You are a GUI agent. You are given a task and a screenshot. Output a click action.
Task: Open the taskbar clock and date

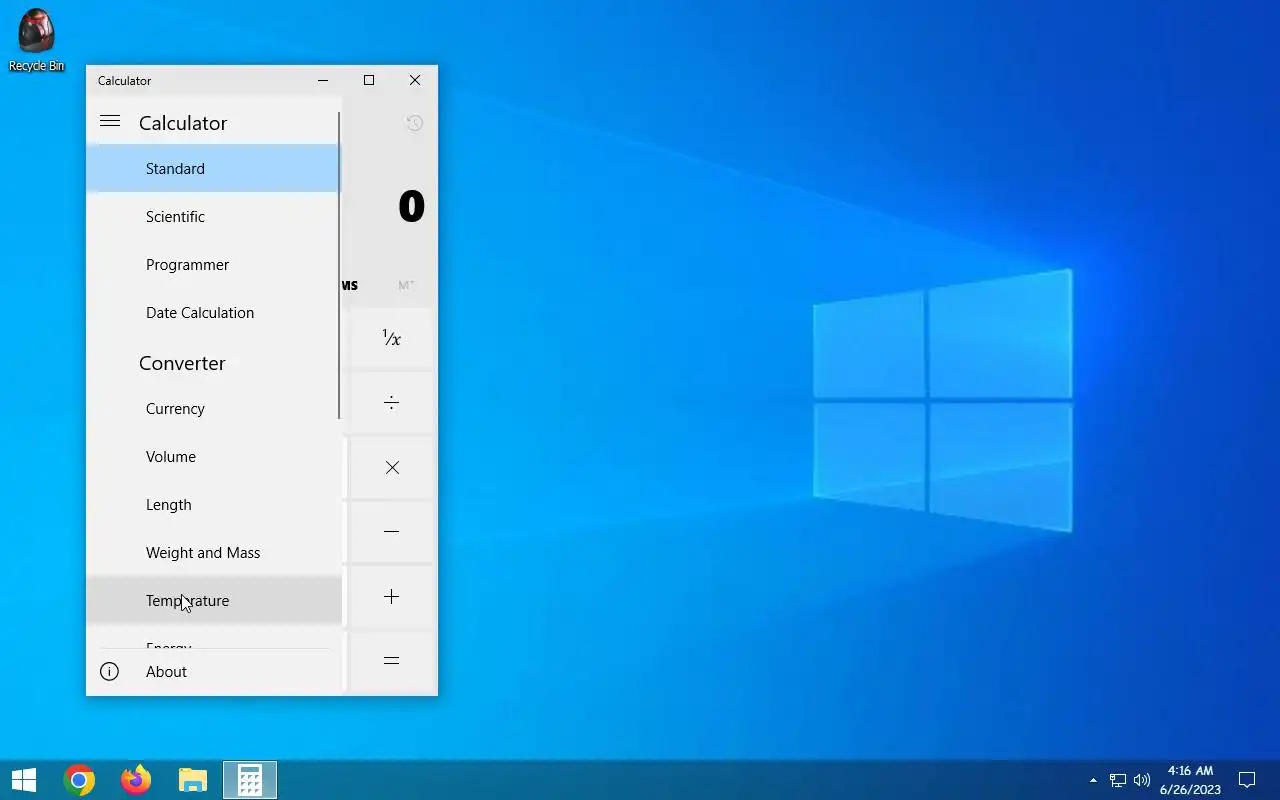[x=1190, y=780]
